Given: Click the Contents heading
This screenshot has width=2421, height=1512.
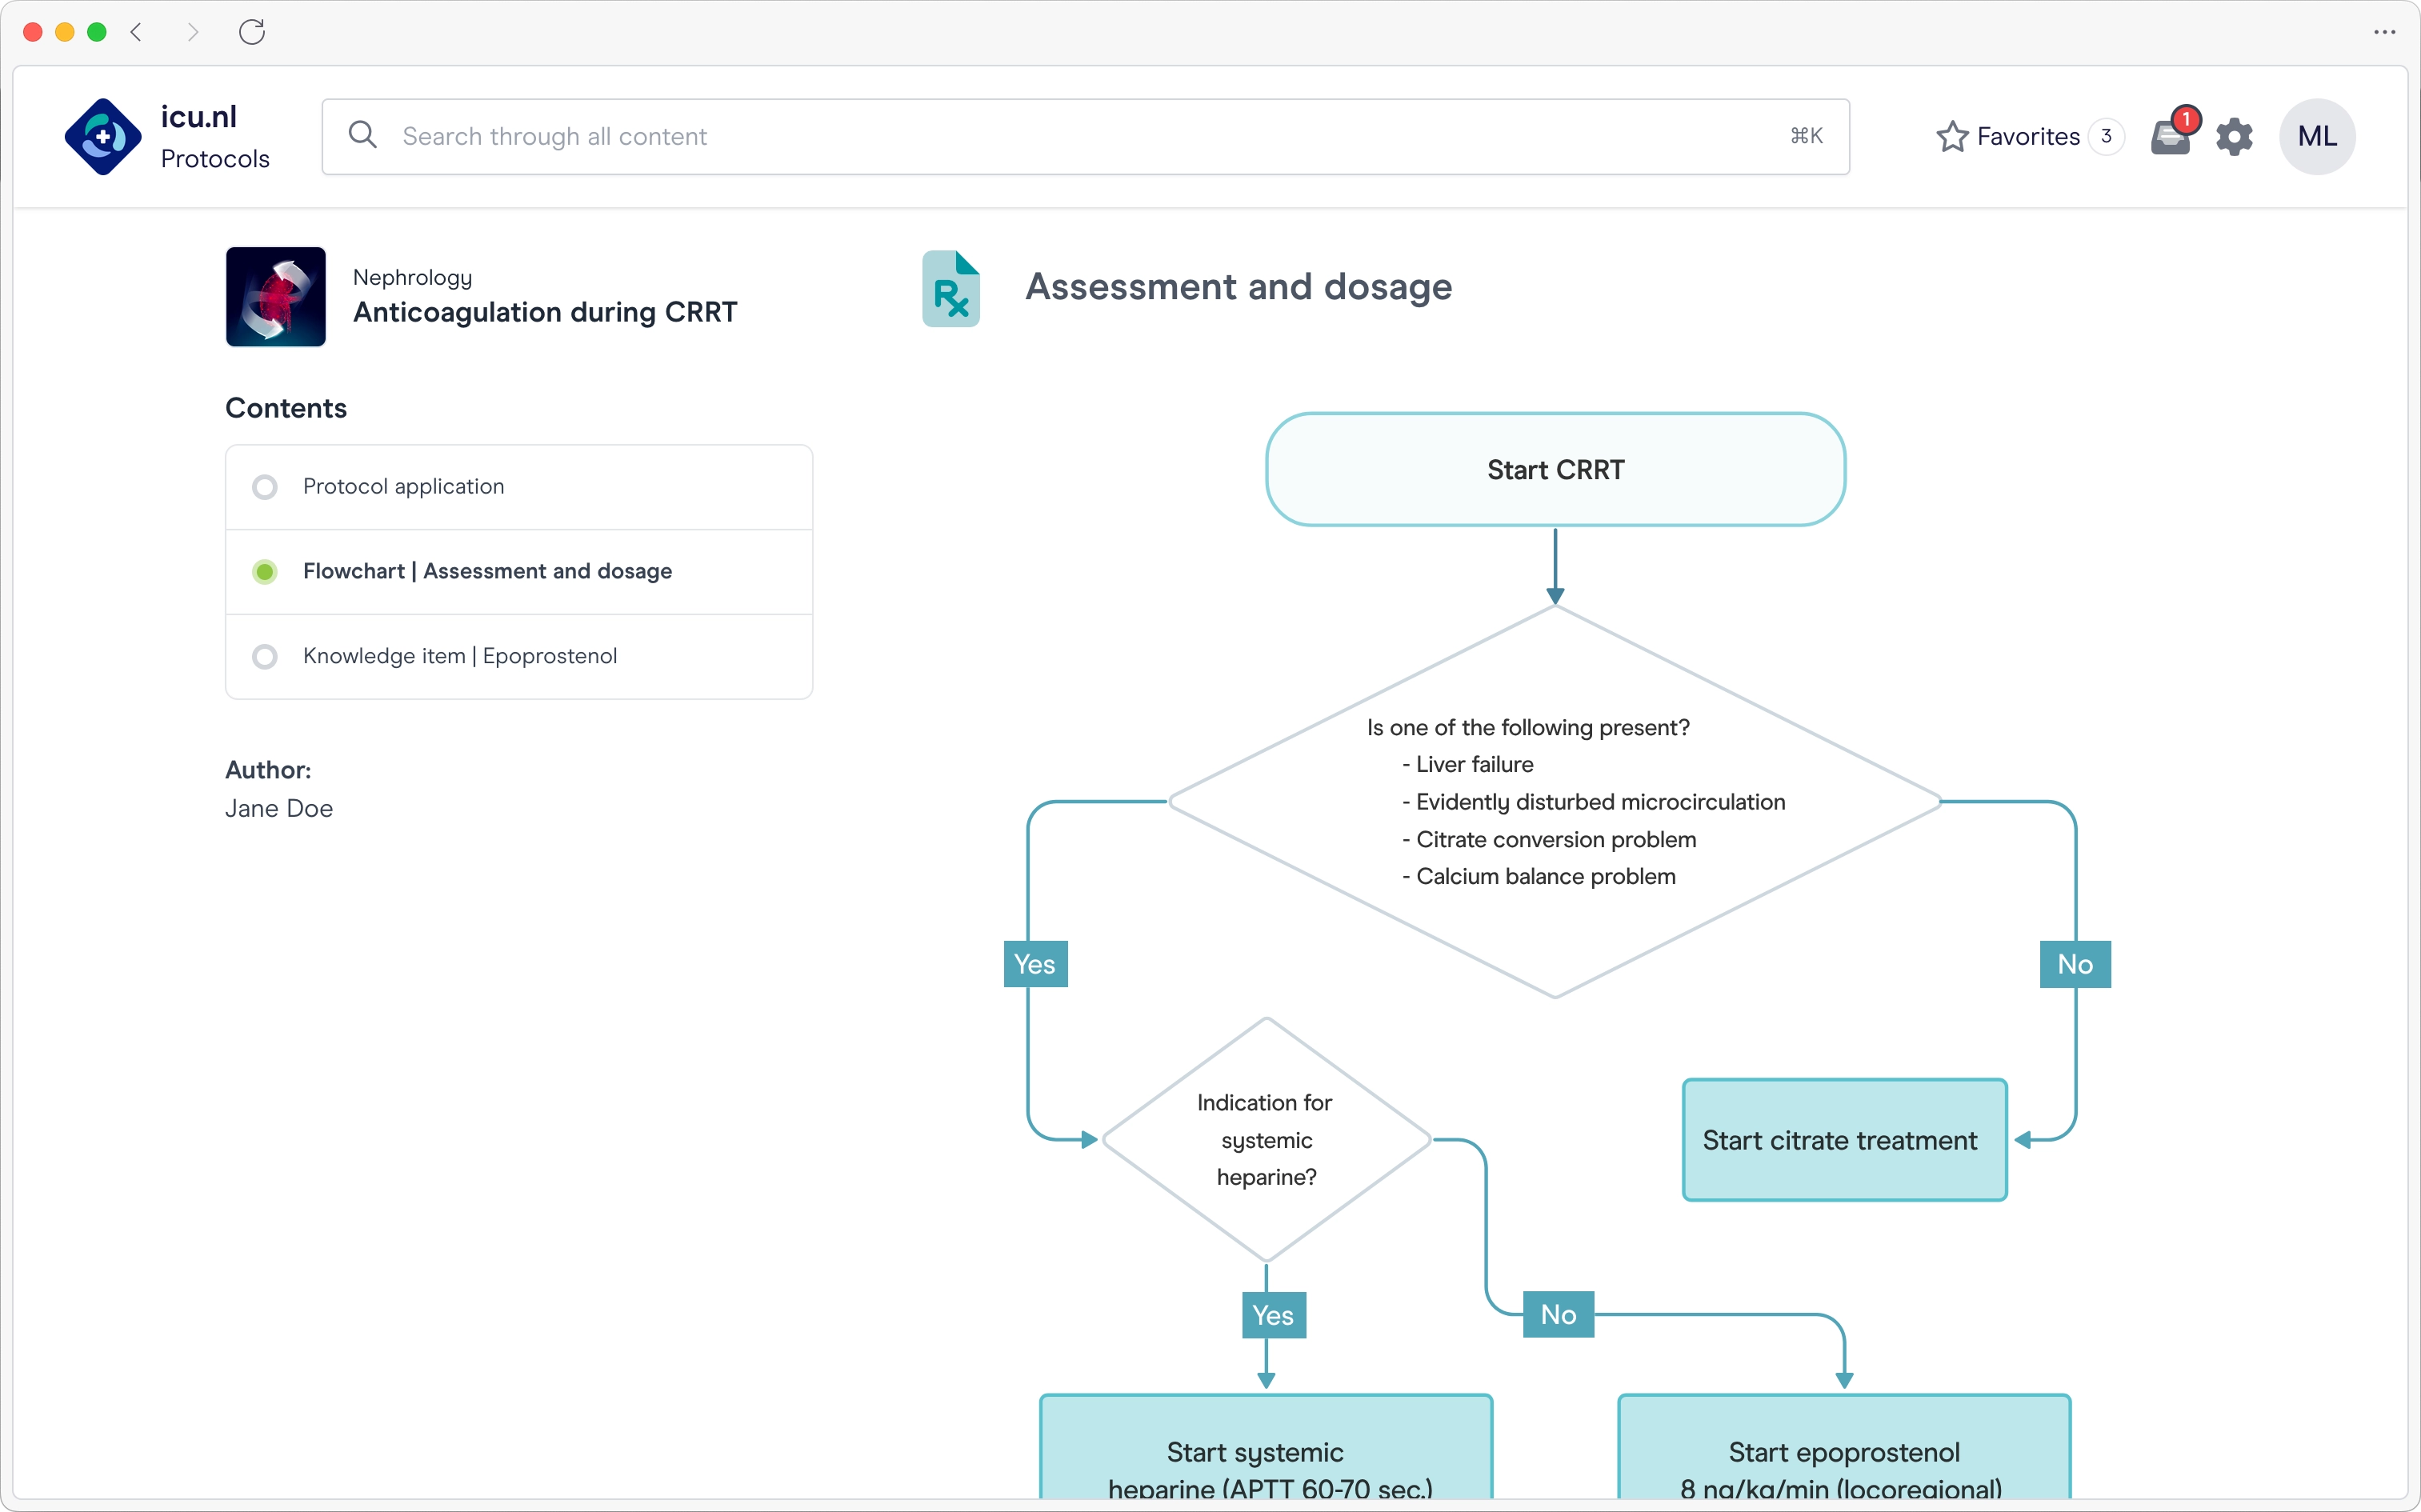Looking at the screenshot, I should [x=286, y=408].
